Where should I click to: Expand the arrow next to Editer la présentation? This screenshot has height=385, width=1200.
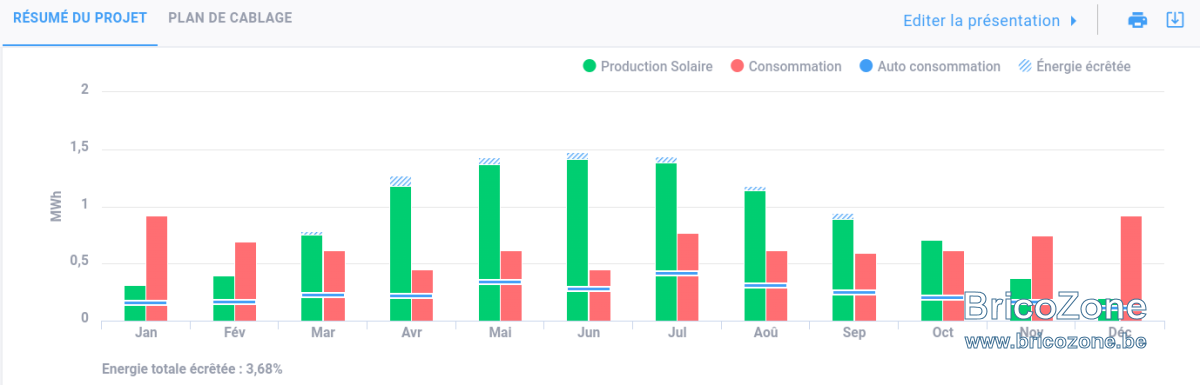coord(1073,20)
